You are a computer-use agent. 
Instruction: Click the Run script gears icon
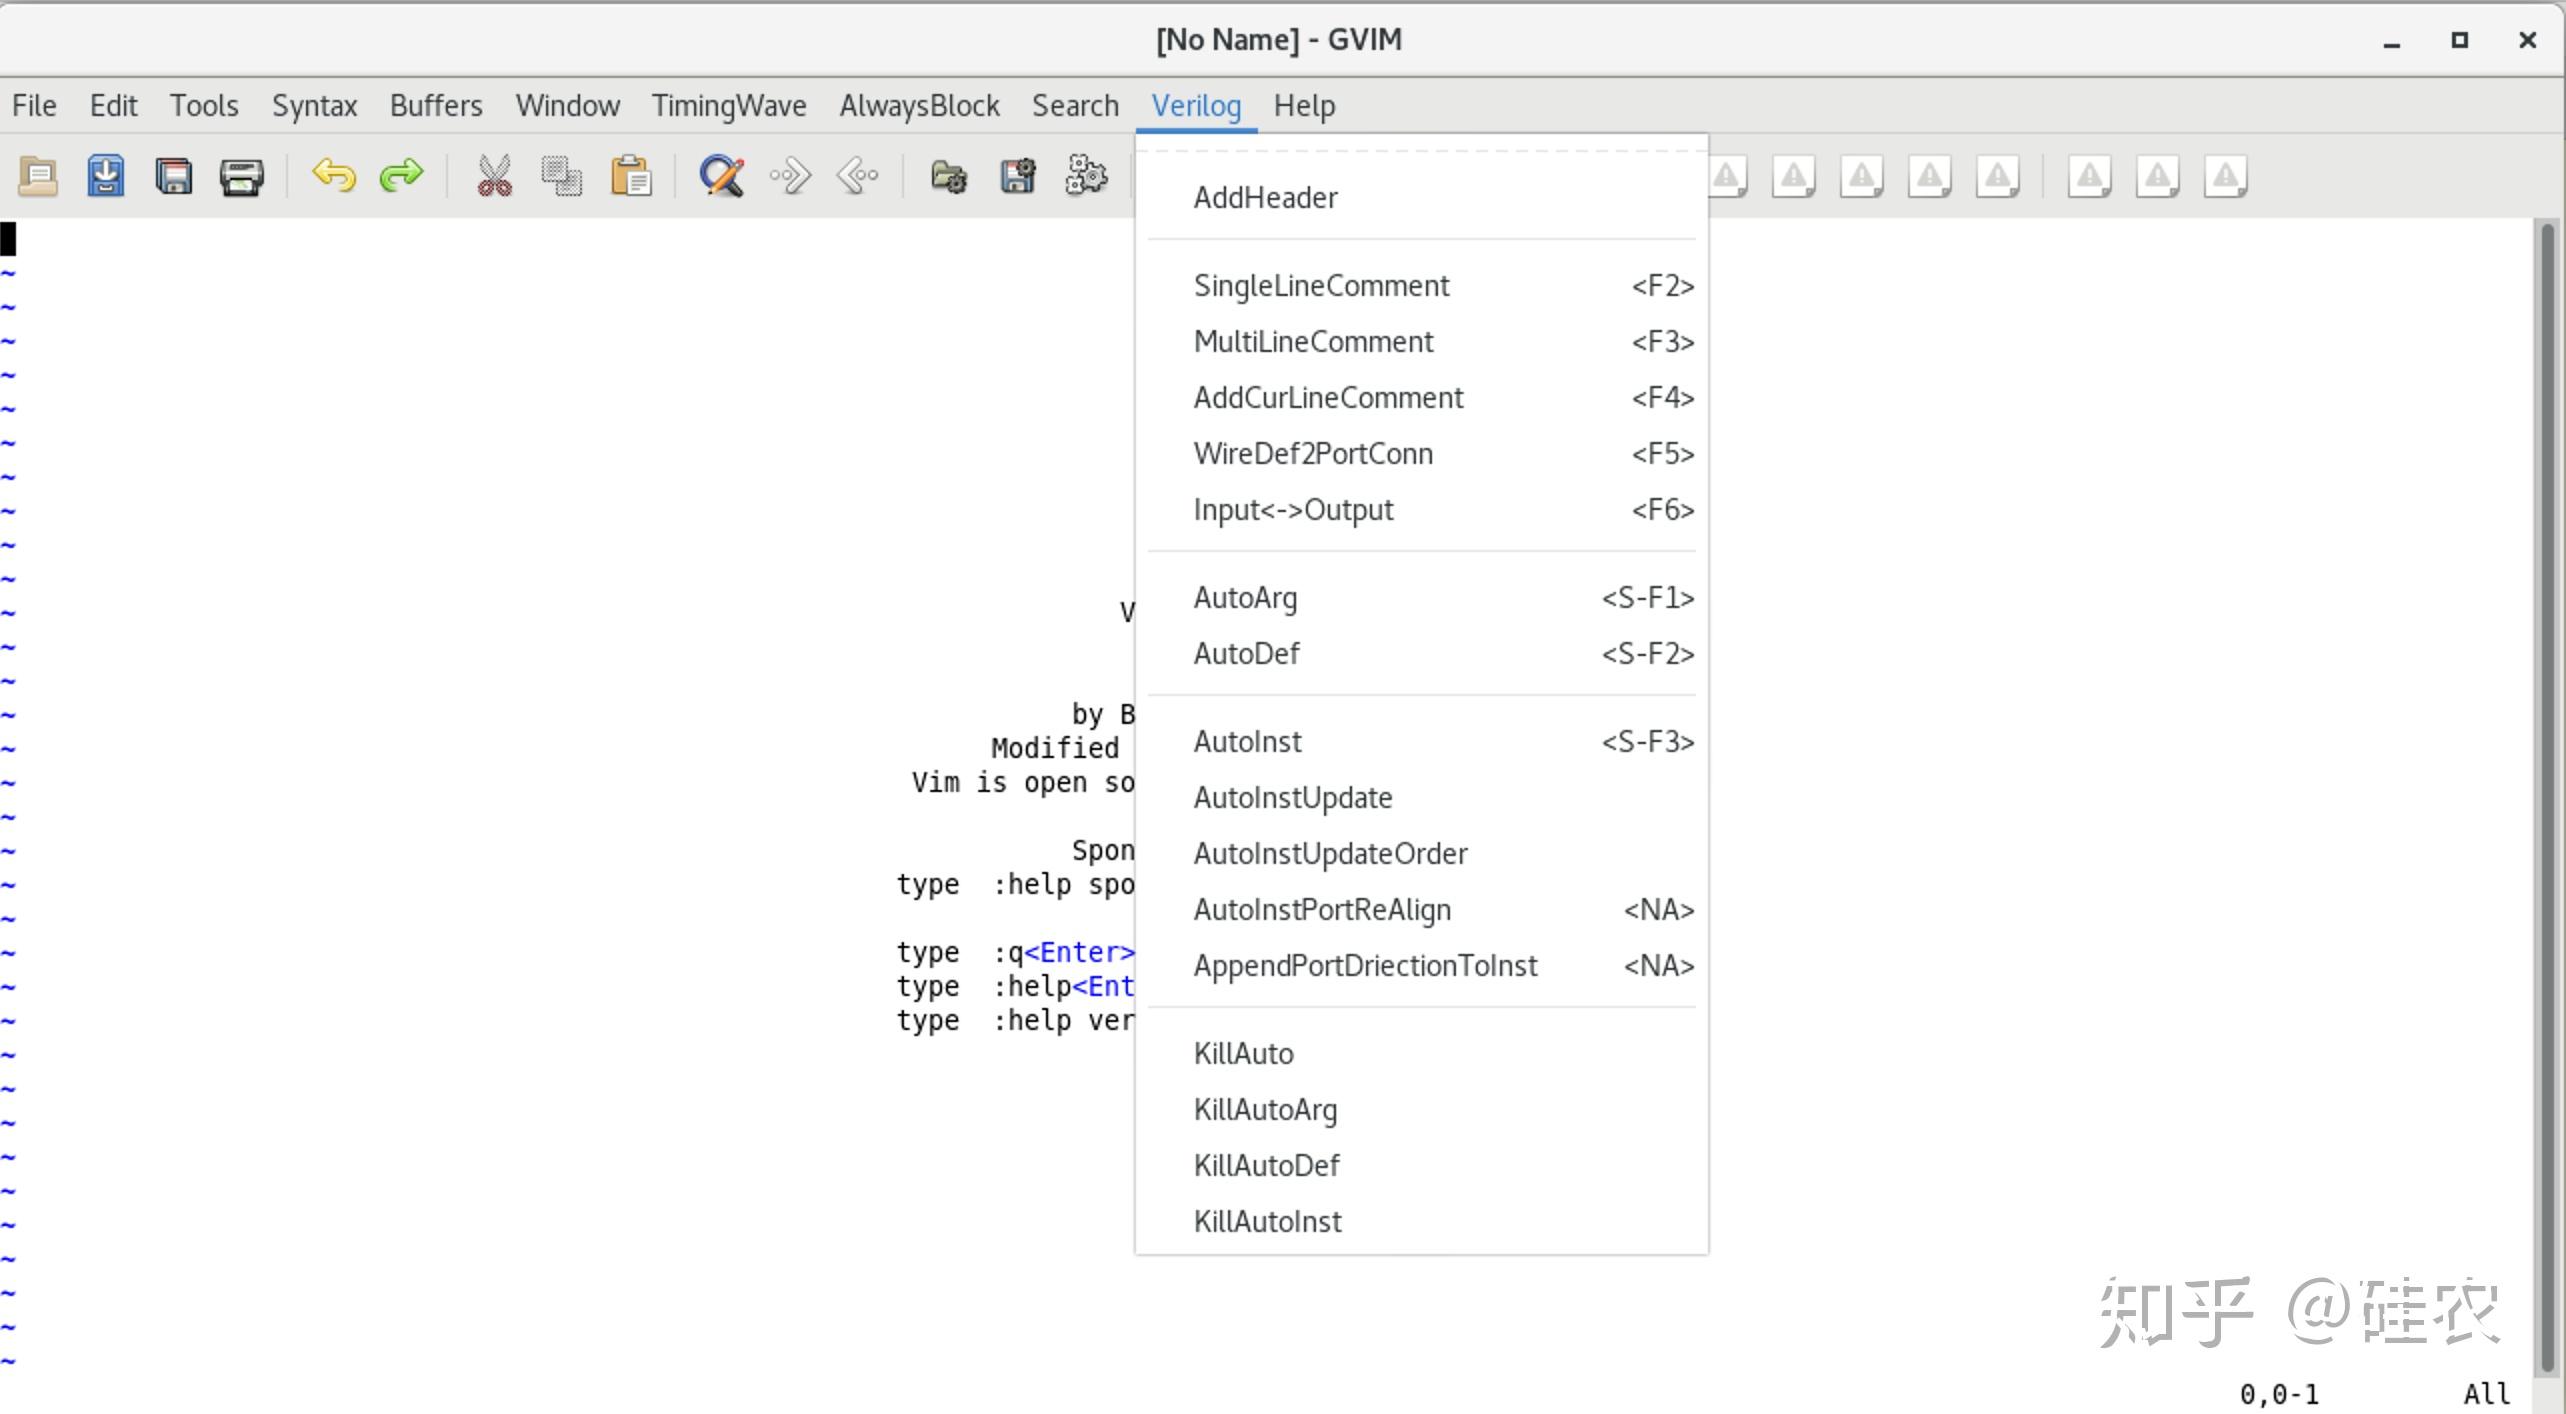coord(1085,177)
